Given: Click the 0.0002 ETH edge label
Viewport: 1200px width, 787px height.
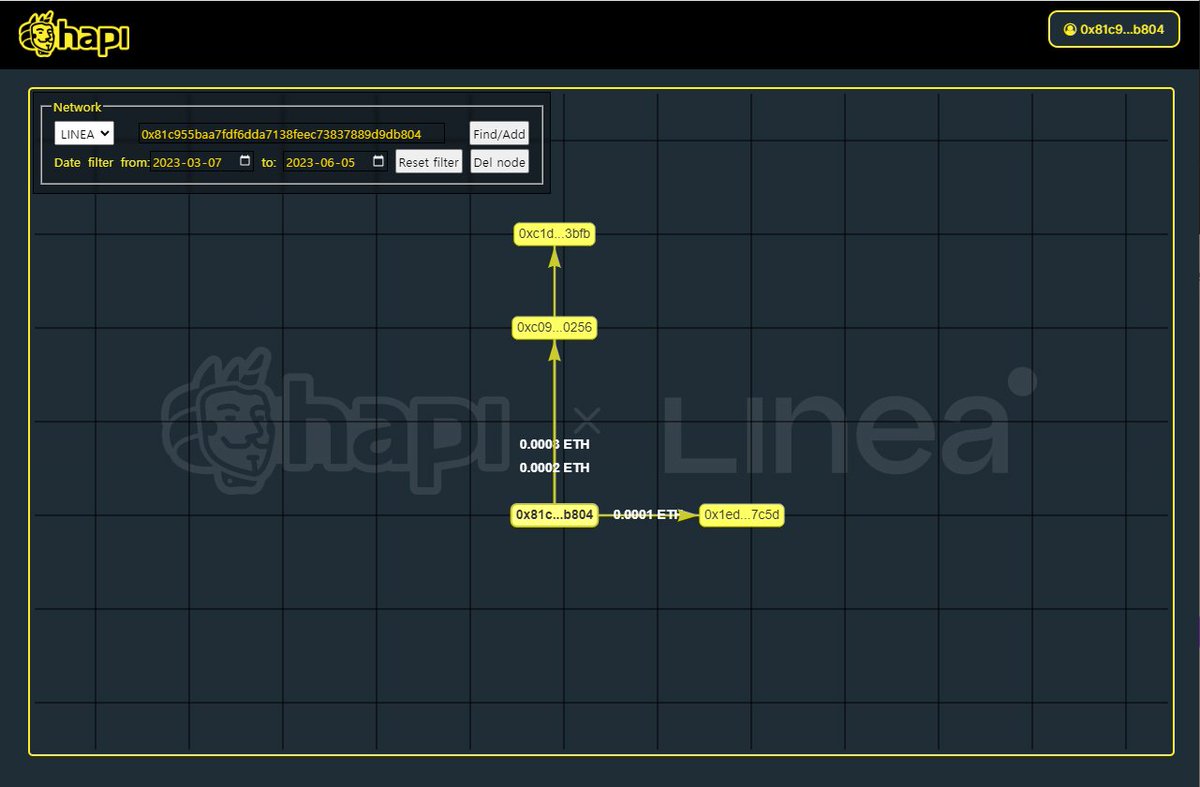Looking at the screenshot, I should pyautogui.click(x=555, y=467).
